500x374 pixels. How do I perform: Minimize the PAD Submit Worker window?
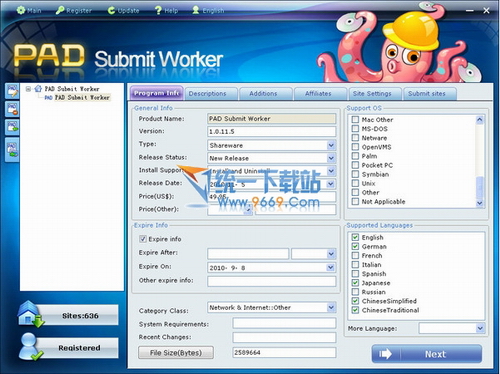tap(470, 11)
